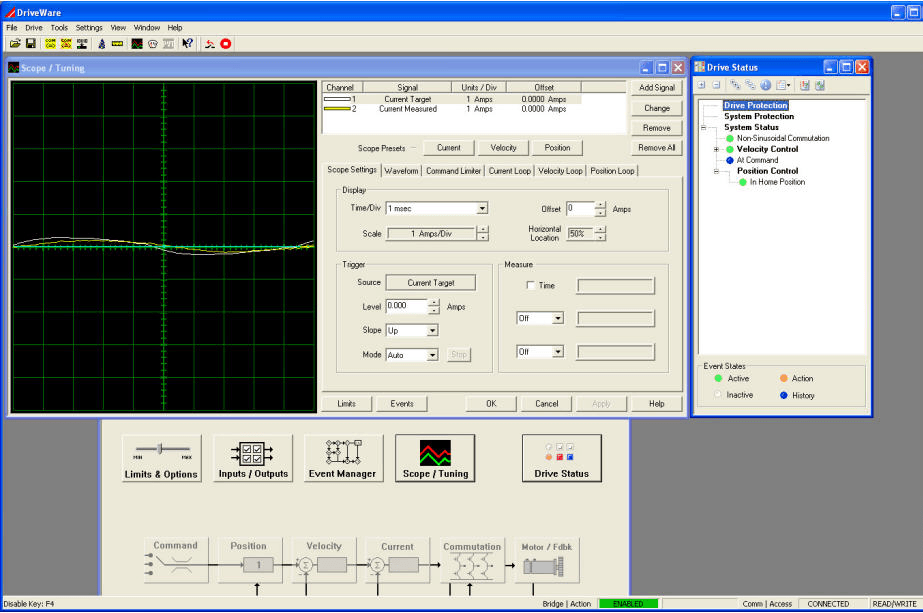Viewport: 923px width, 613px height.
Task: Click the Limits button at the bottom
Action: [347, 404]
